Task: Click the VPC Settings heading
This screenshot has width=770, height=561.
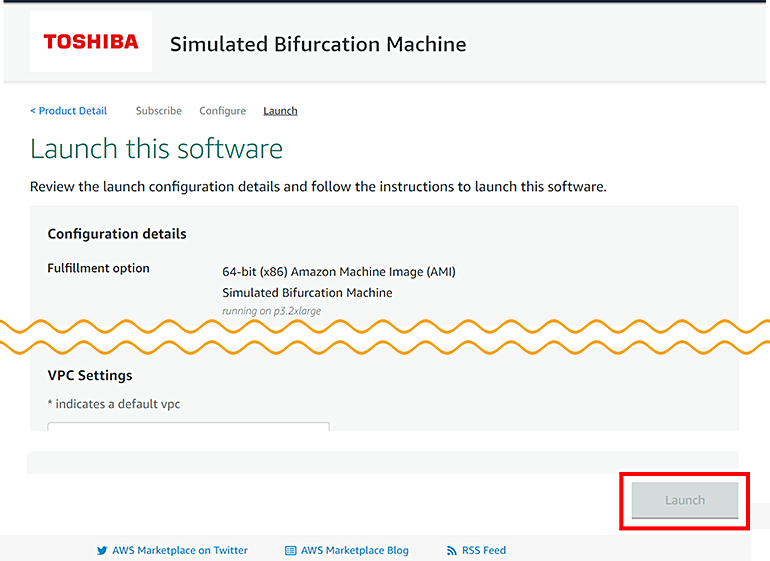Action: (x=90, y=375)
